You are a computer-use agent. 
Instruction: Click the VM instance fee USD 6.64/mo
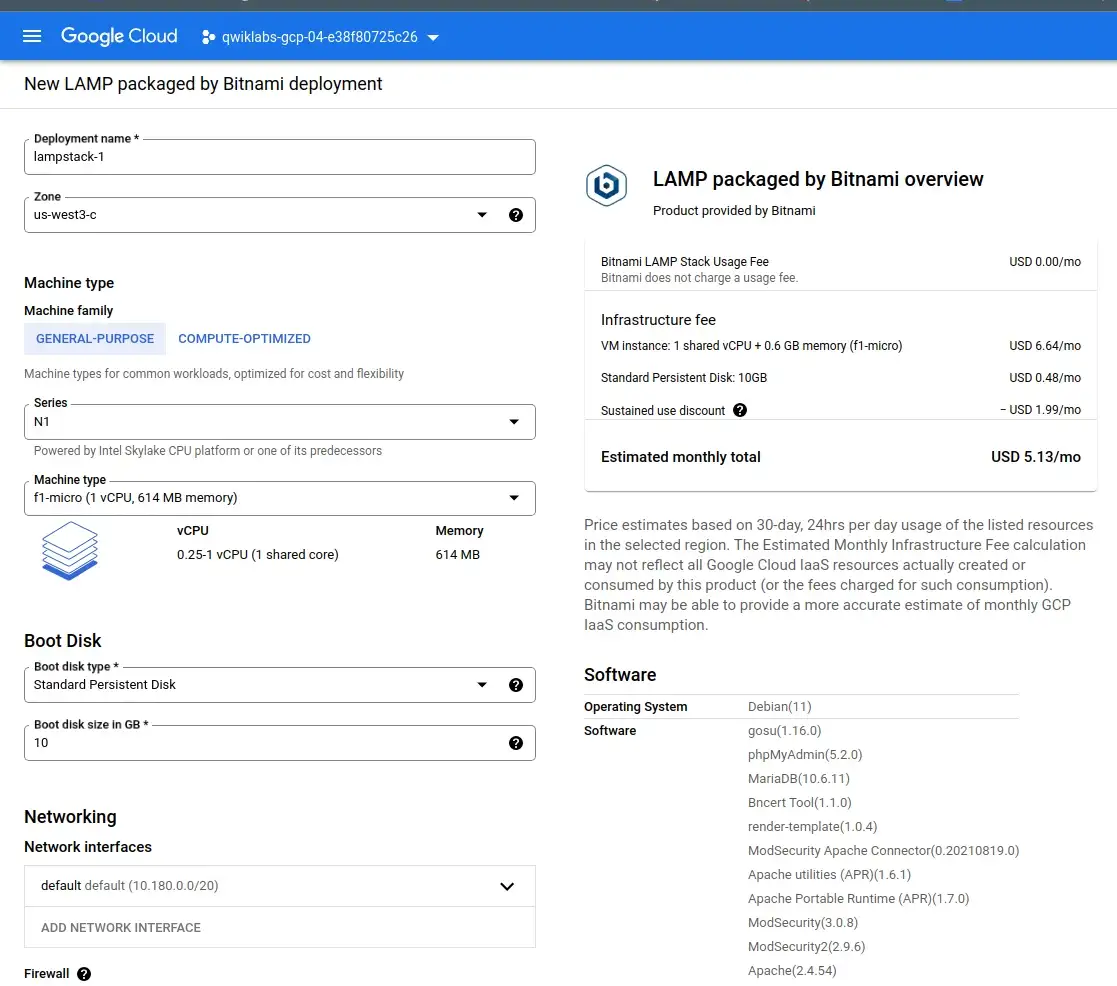pos(1045,346)
